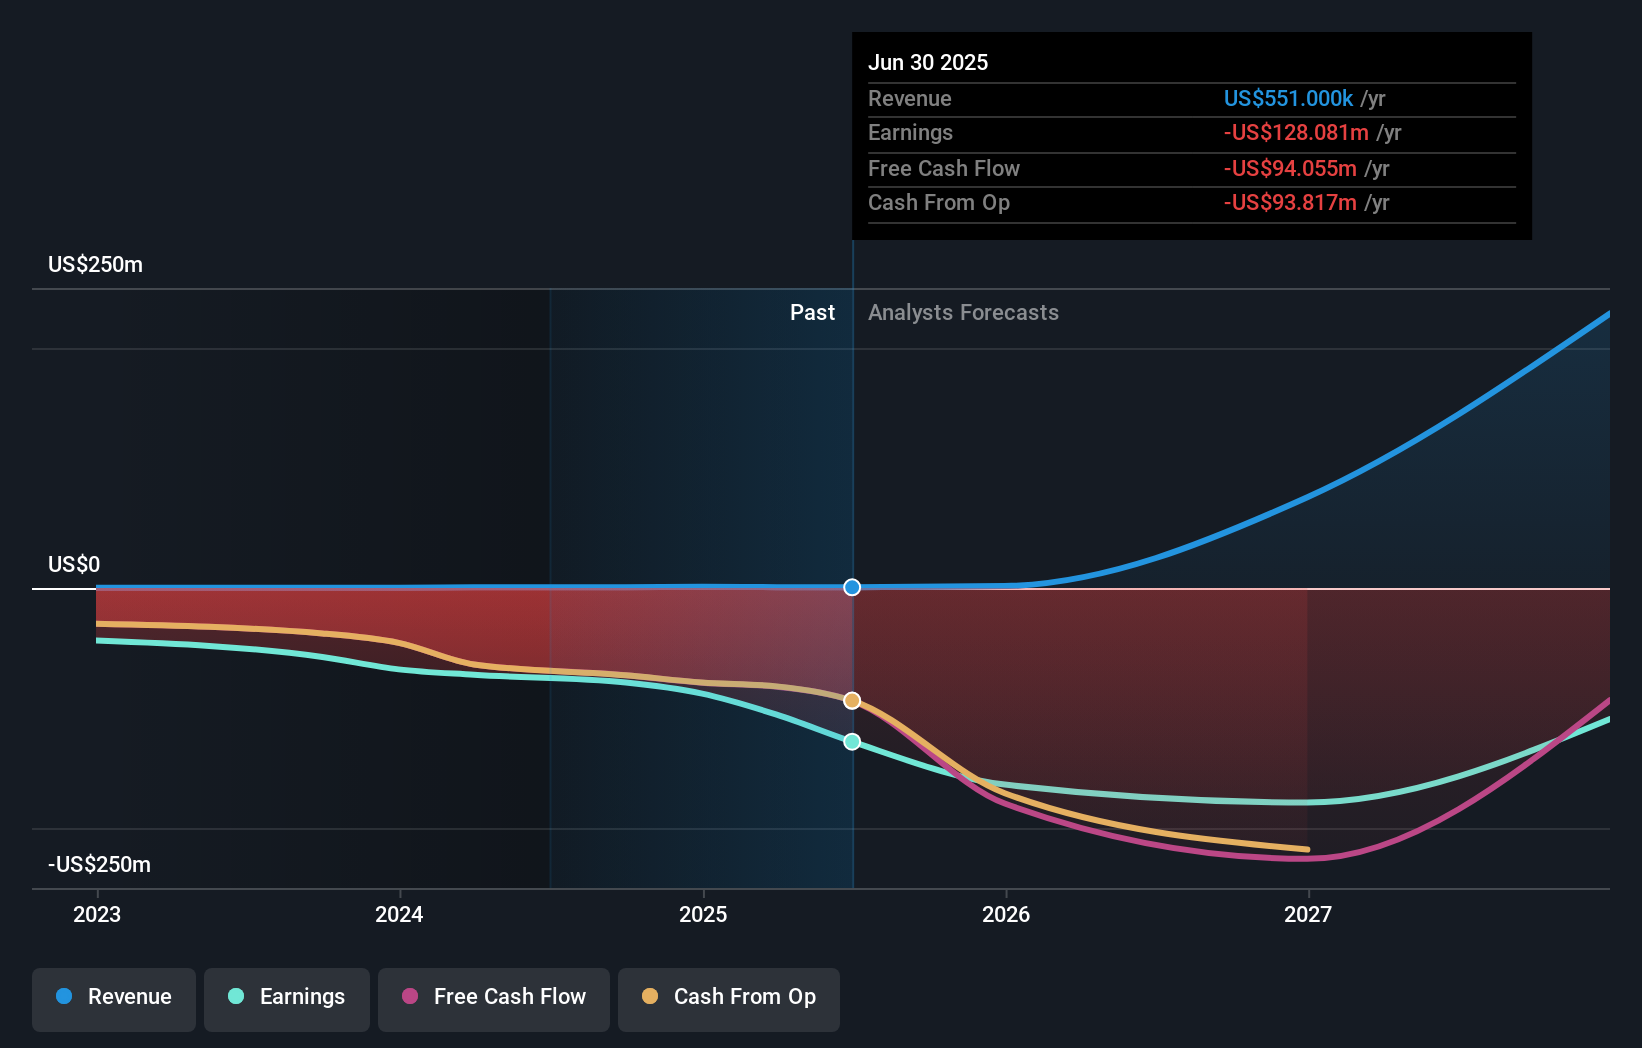The height and width of the screenshot is (1048, 1642).
Task: Click the Analysts Forecasts label
Action: pos(963,313)
